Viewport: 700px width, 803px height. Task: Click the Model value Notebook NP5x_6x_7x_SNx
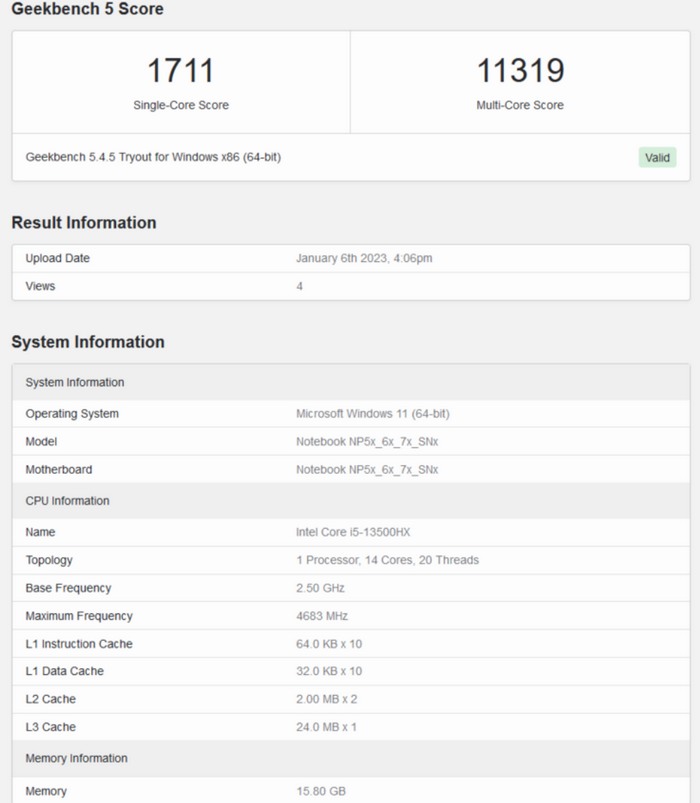(366, 442)
